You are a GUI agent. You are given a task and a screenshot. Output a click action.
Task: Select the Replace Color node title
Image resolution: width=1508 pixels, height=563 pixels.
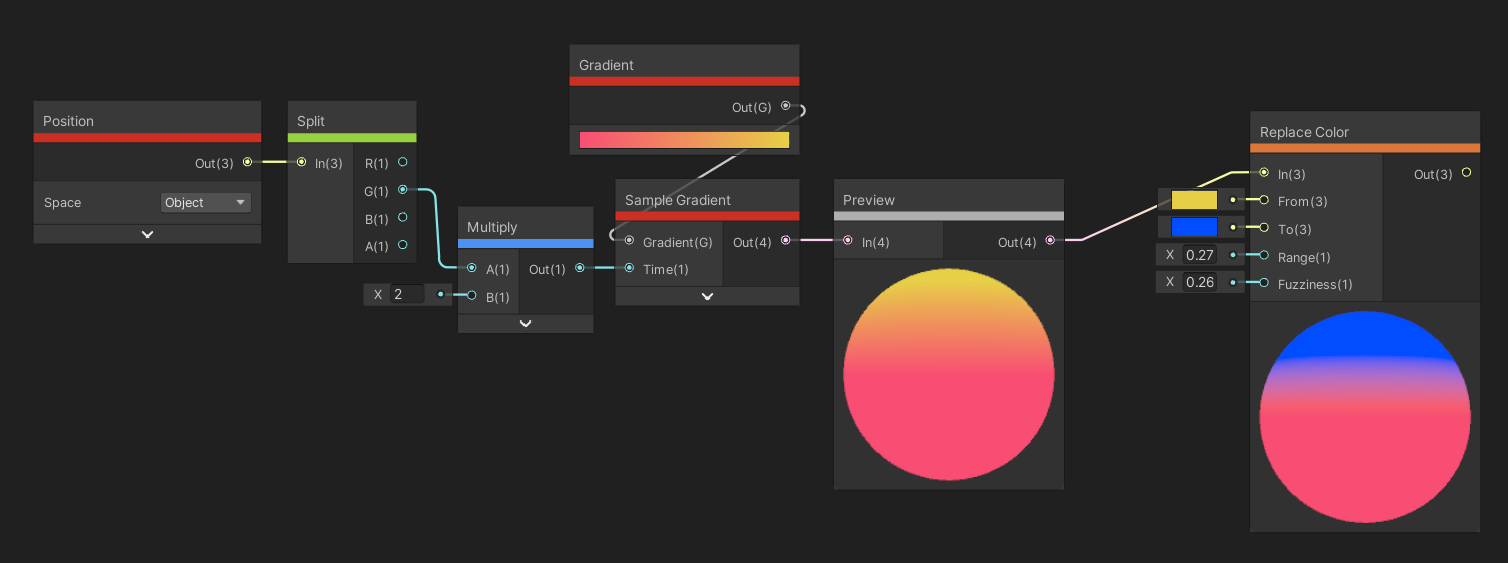coord(1304,132)
